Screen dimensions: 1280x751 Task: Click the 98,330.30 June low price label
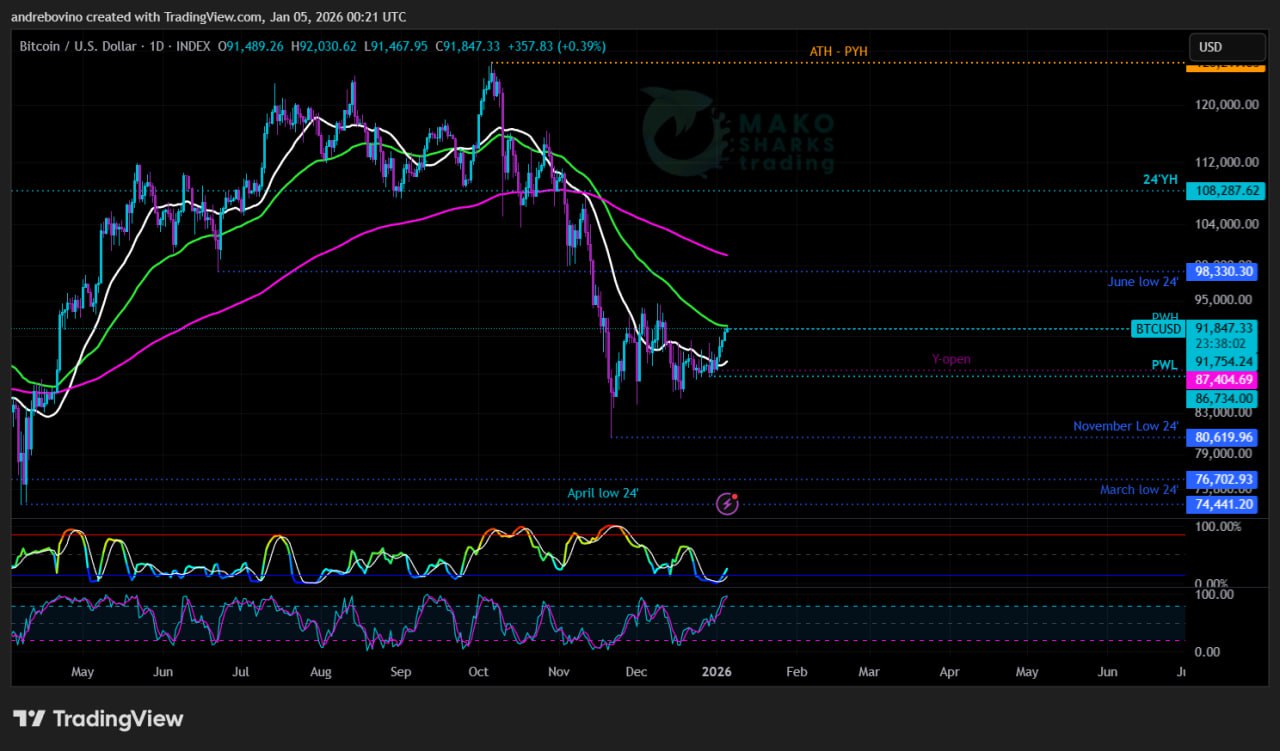click(x=1221, y=271)
